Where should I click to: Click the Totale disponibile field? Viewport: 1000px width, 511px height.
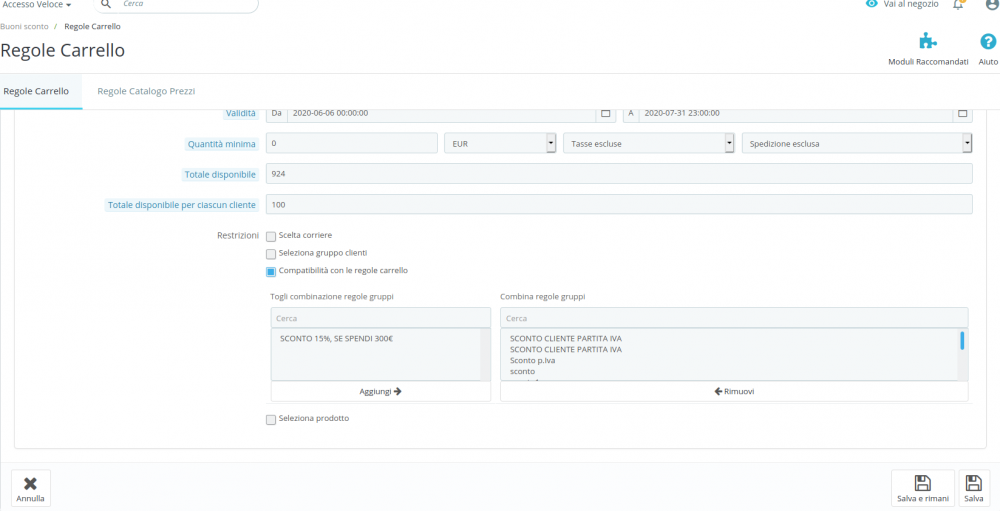pyautogui.click(x=619, y=174)
